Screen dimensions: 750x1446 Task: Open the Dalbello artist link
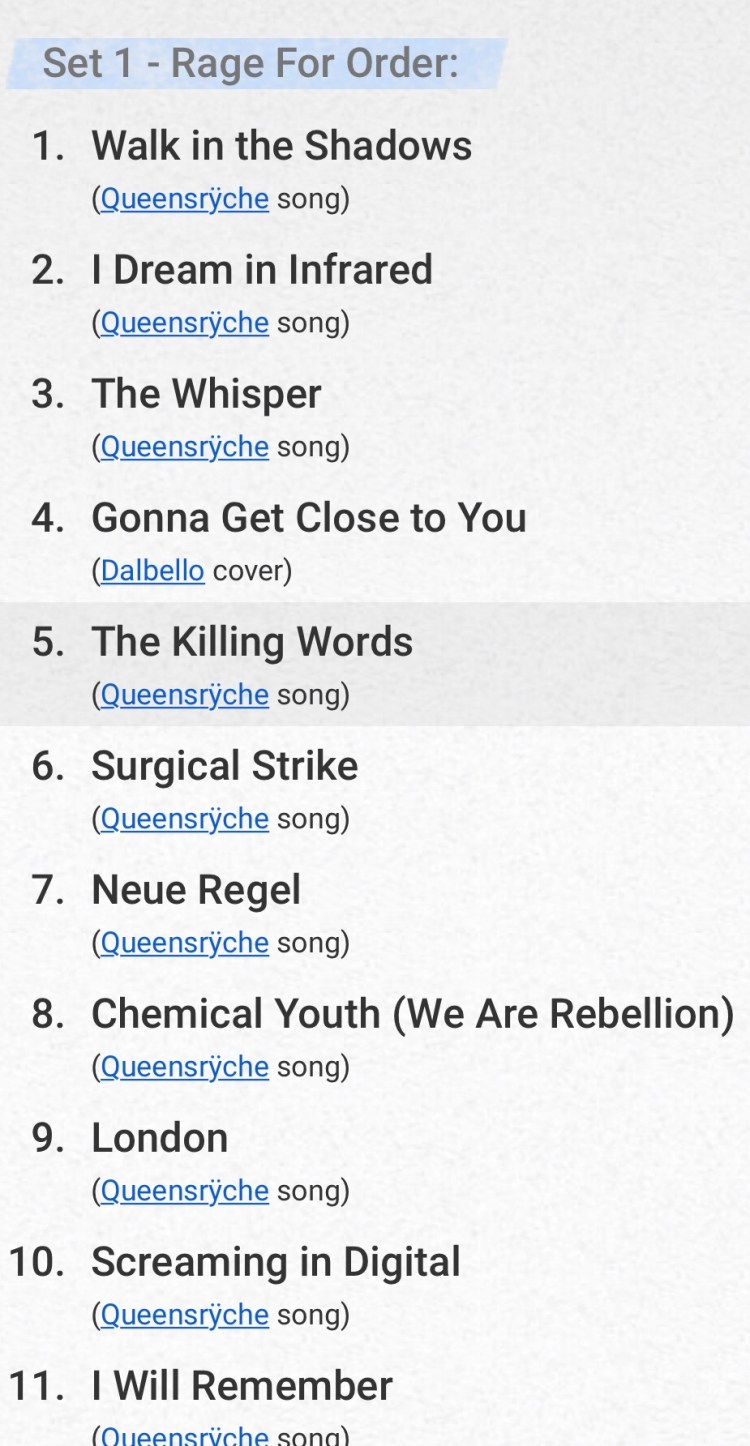point(152,571)
